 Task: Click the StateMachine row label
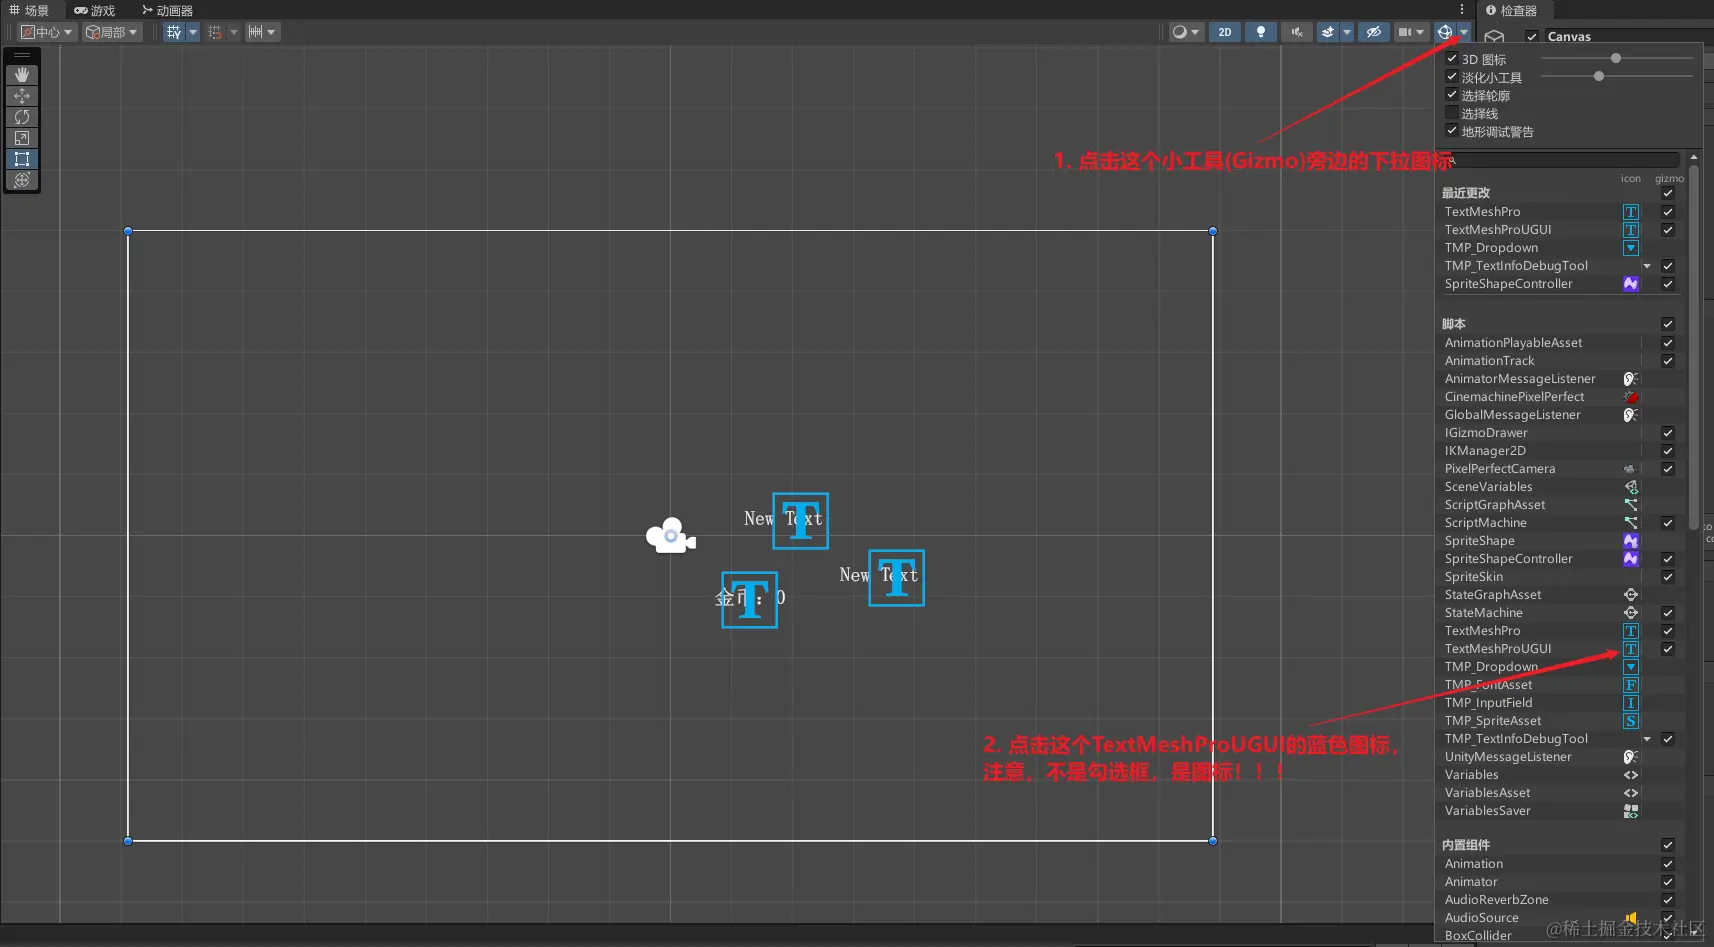pos(1483,613)
